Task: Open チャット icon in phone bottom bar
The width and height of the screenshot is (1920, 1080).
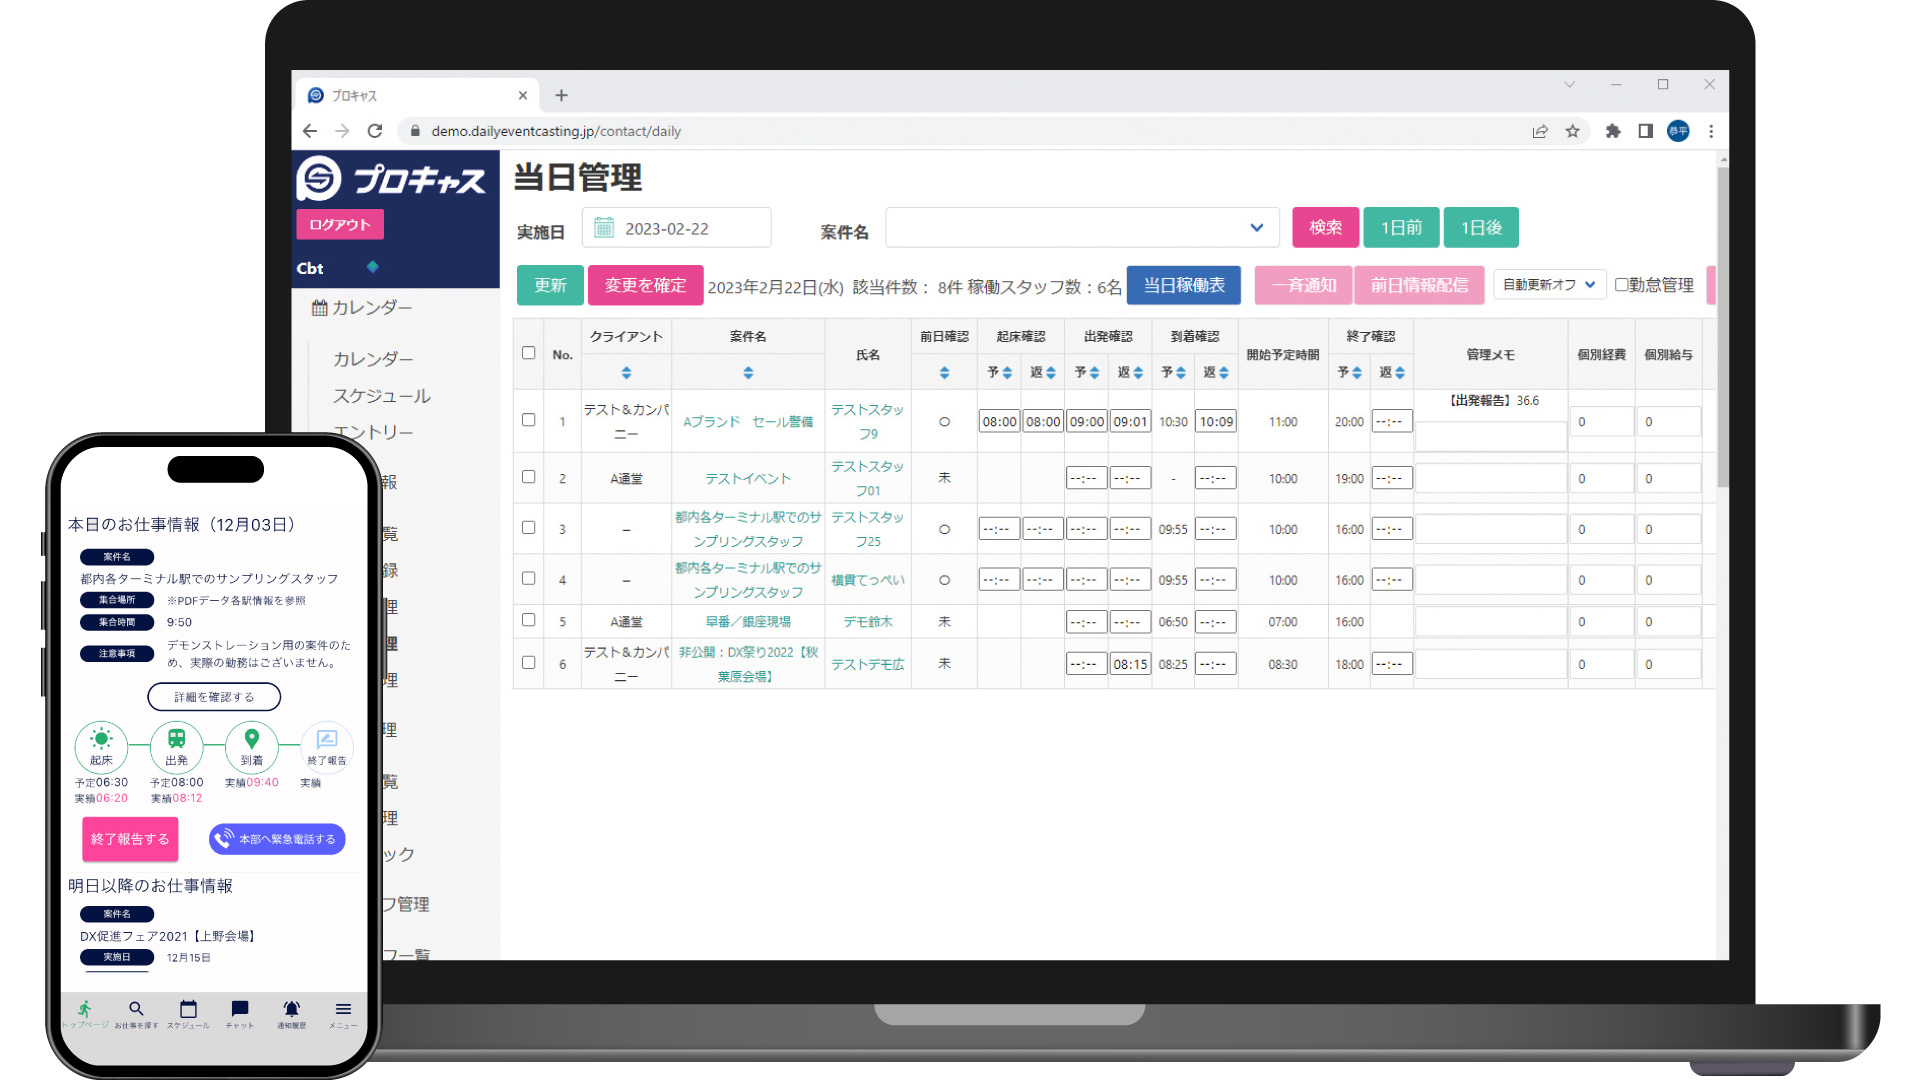Action: pos(240,1010)
